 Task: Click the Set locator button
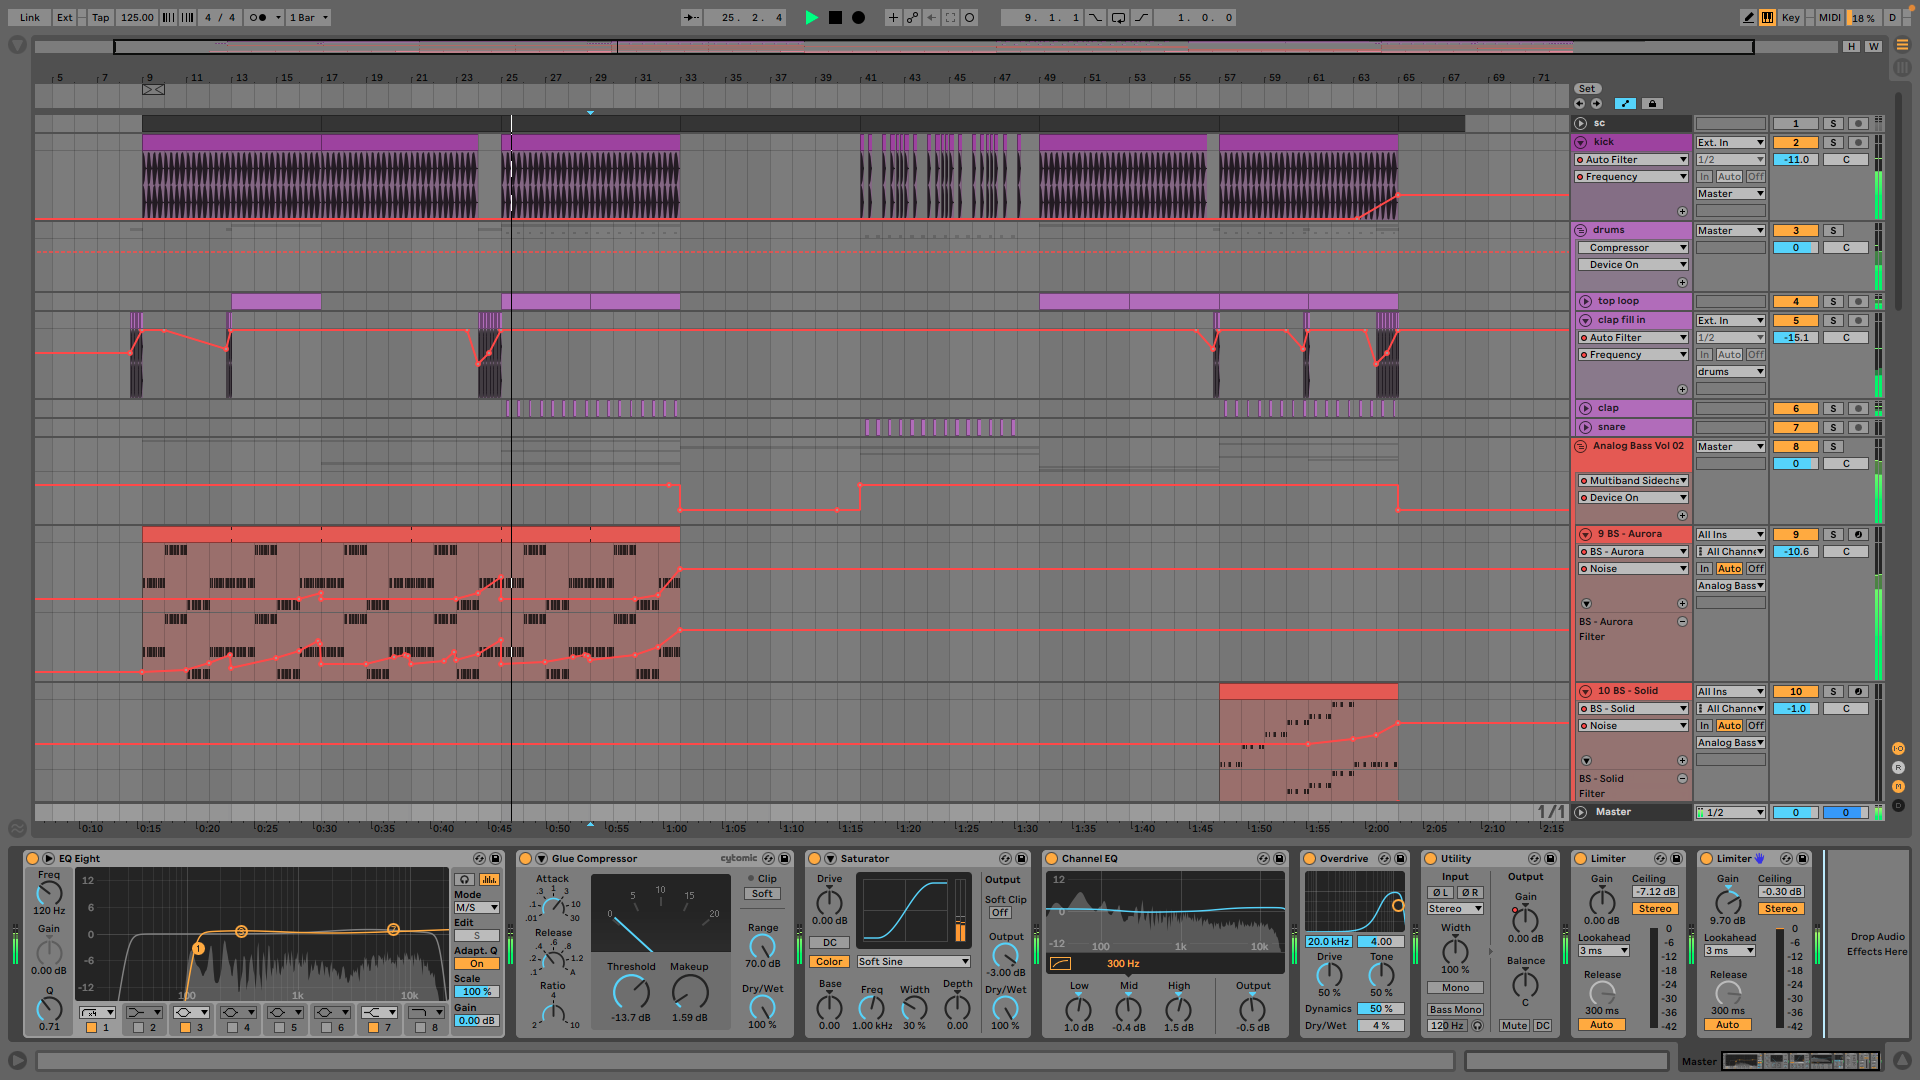1587,89
